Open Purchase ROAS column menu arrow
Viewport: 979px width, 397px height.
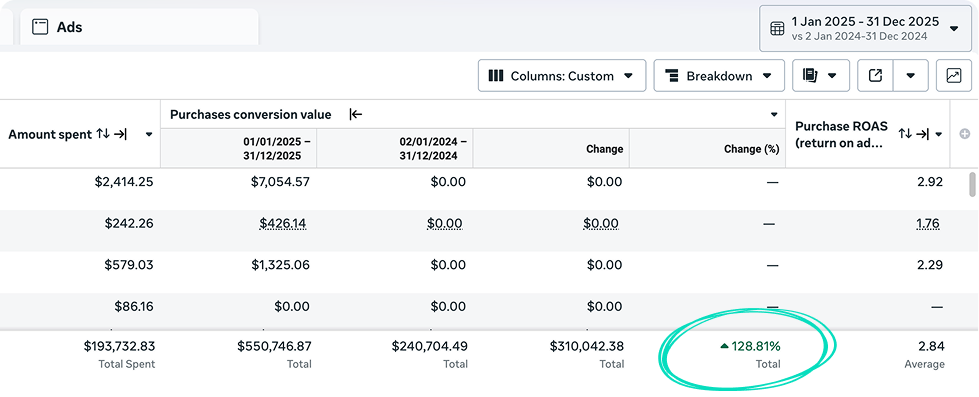click(939, 134)
